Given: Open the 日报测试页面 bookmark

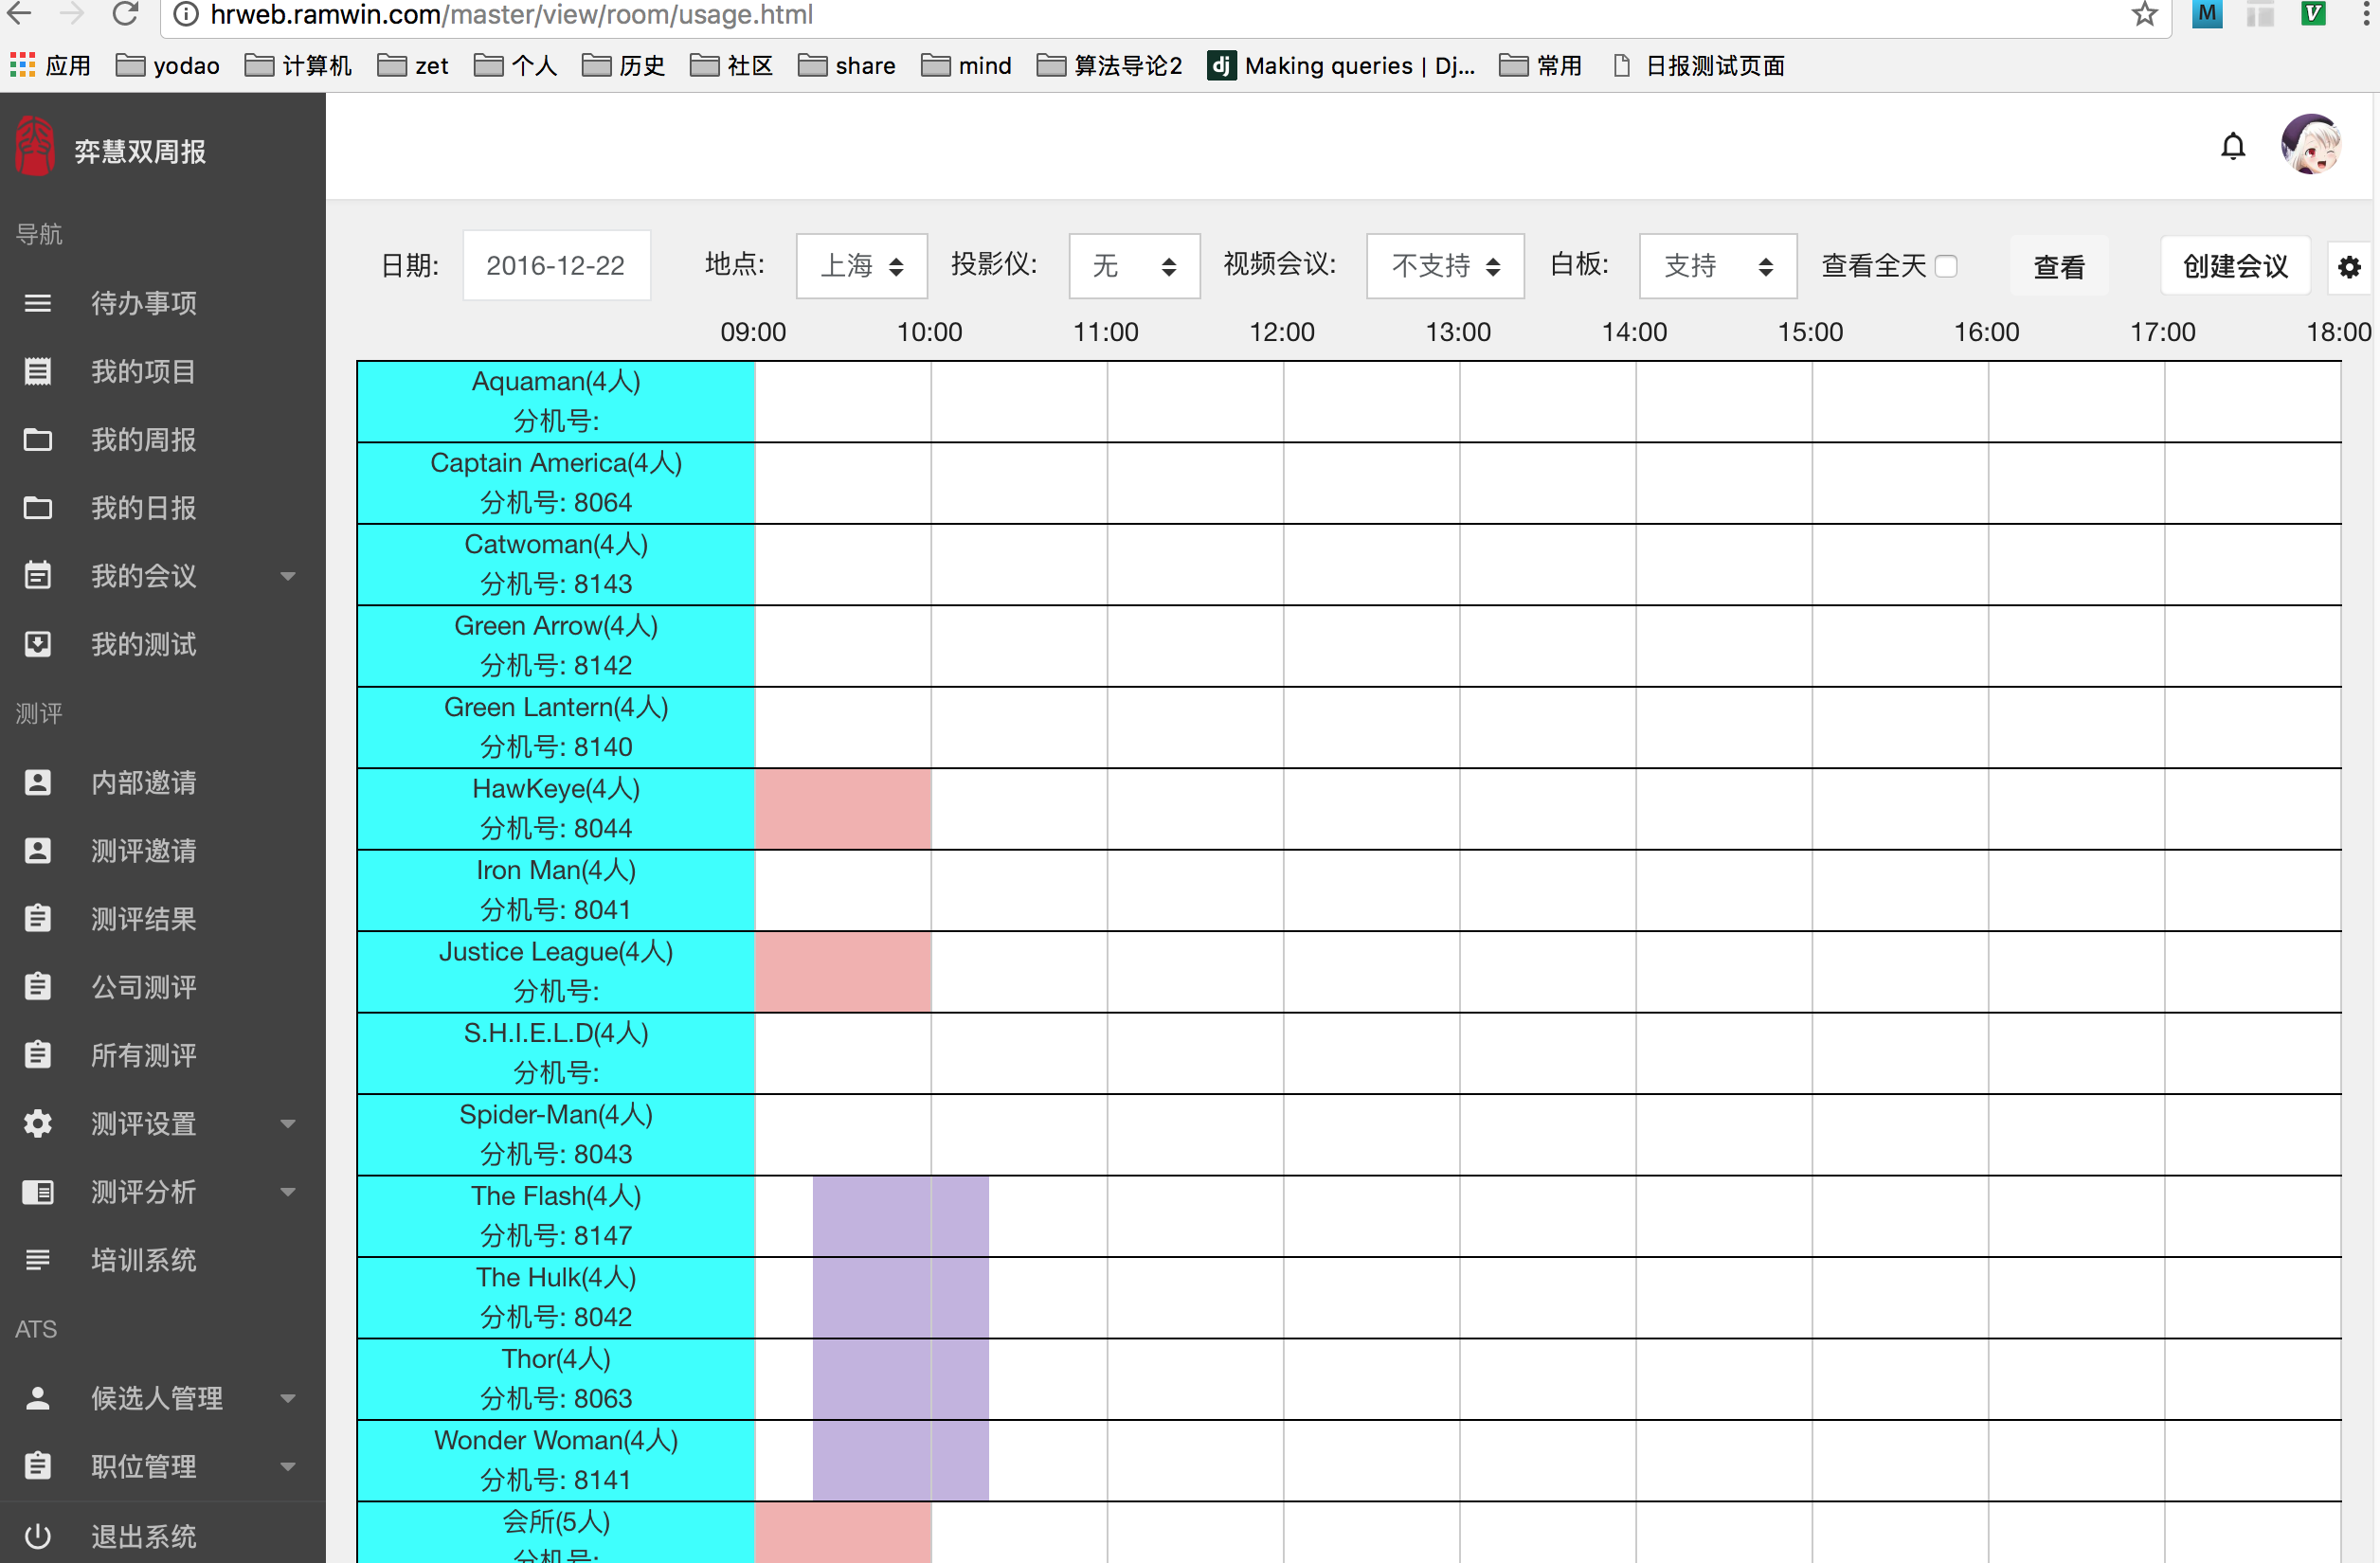Looking at the screenshot, I should 1698,66.
